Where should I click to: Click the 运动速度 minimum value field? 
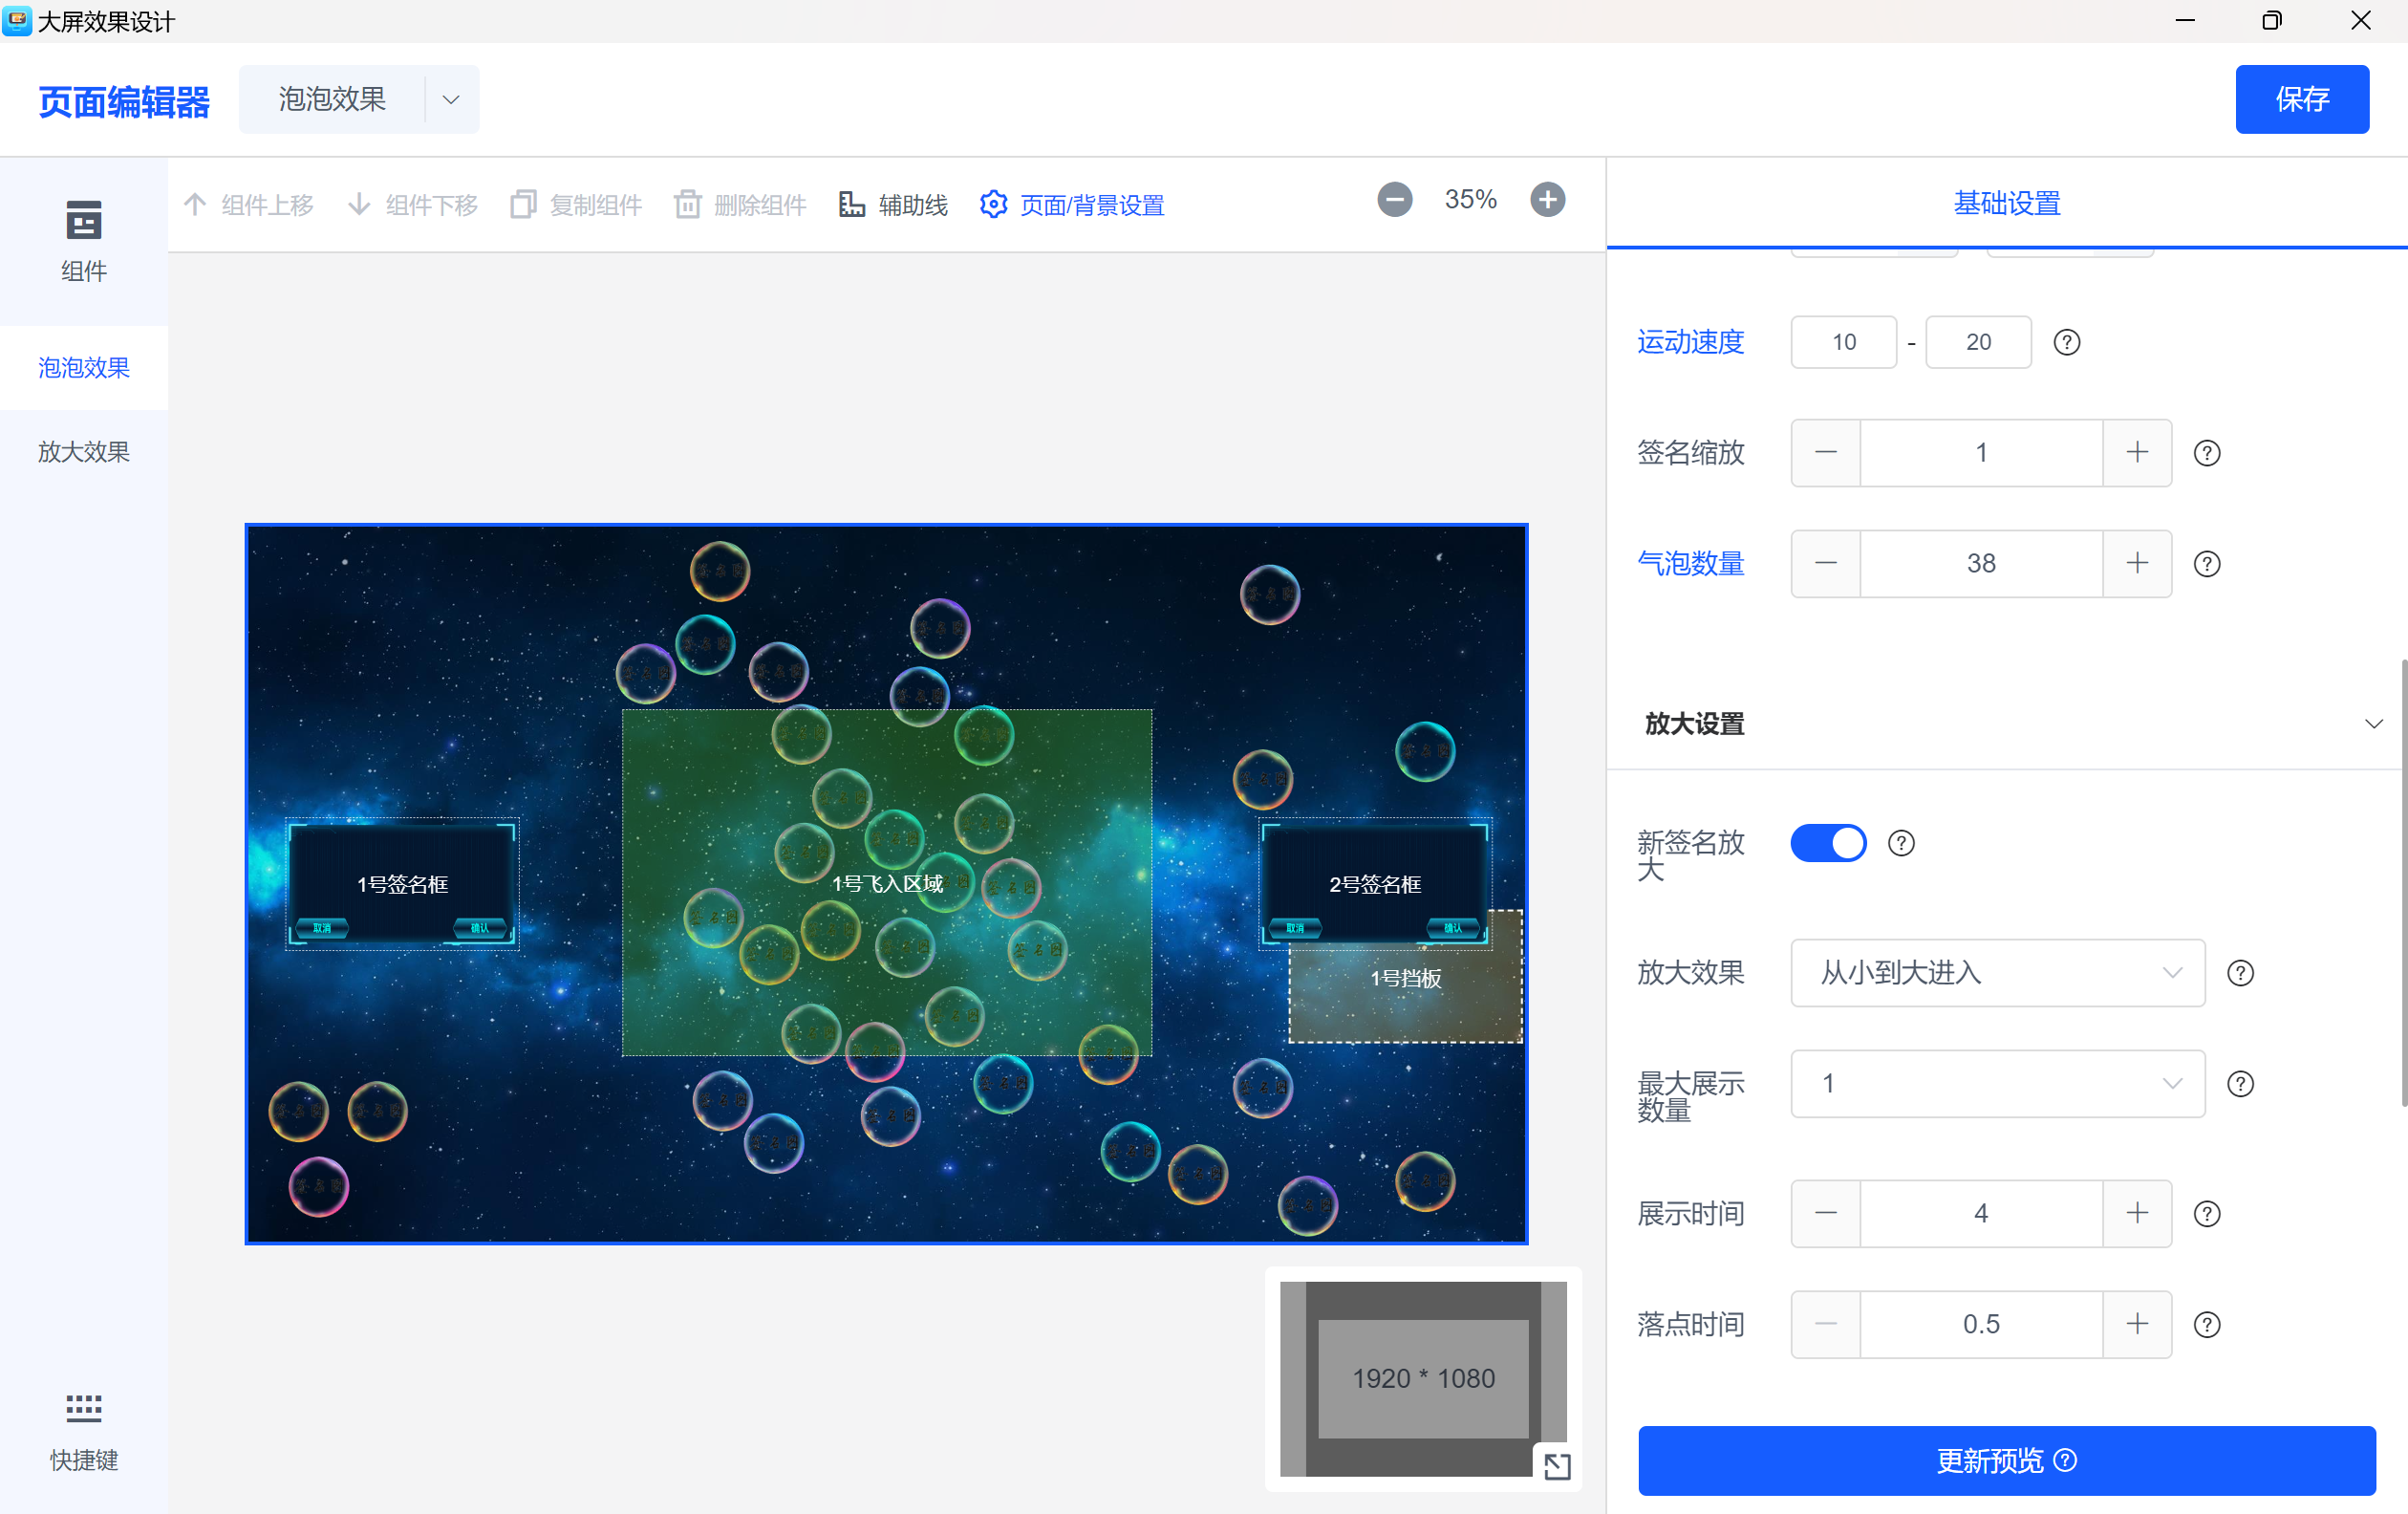click(1842, 343)
